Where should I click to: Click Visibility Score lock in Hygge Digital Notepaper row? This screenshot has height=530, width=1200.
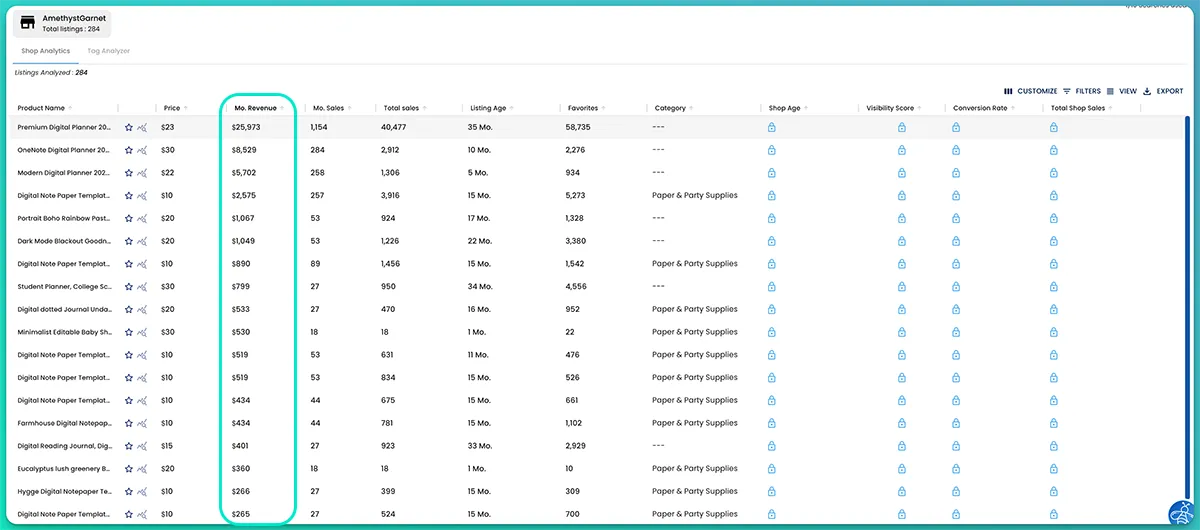901,491
